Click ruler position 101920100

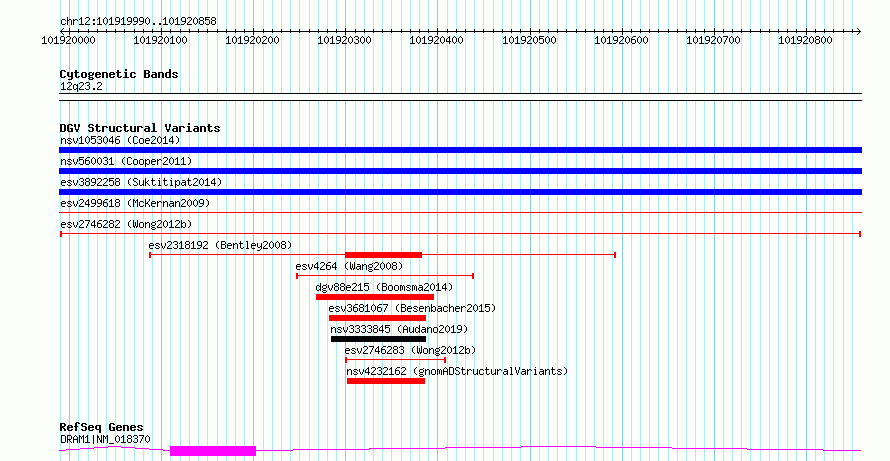161,40
